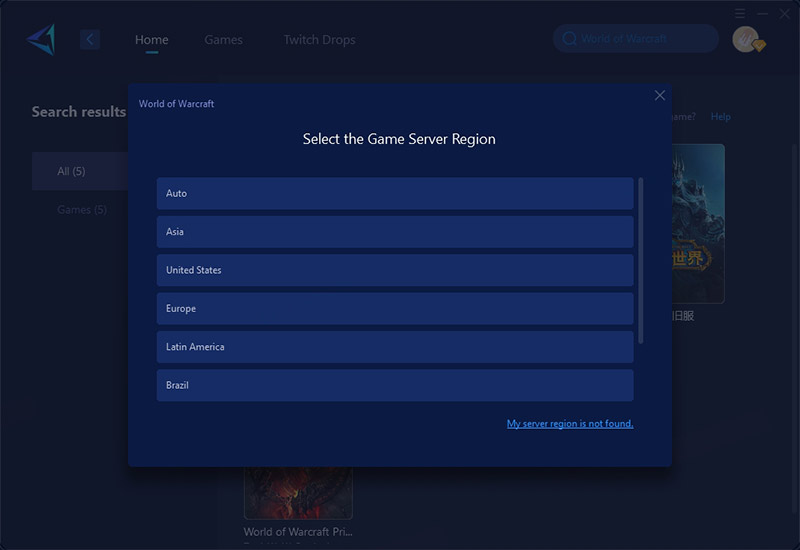Image resolution: width=800 pixels, height=550 pixels.
Task: Click the back arrow button
Action: tap(90, 39)
